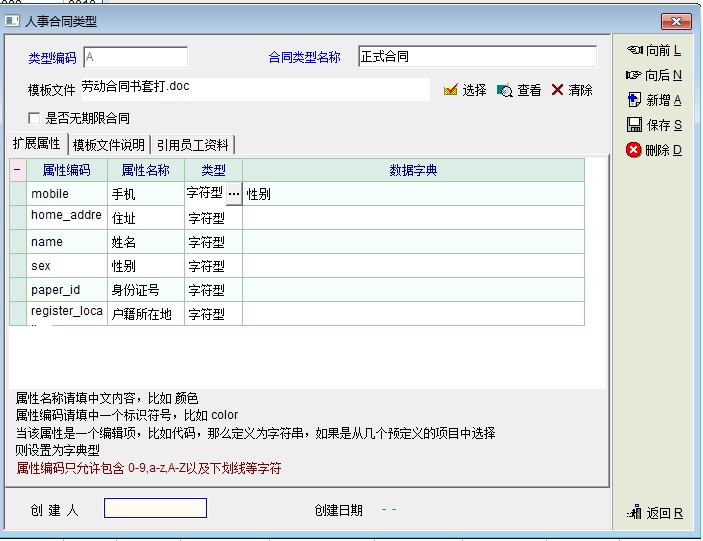
Task: Click the 向后 (next record) icon
Action: pyautogui.click(x=633, y=75)
